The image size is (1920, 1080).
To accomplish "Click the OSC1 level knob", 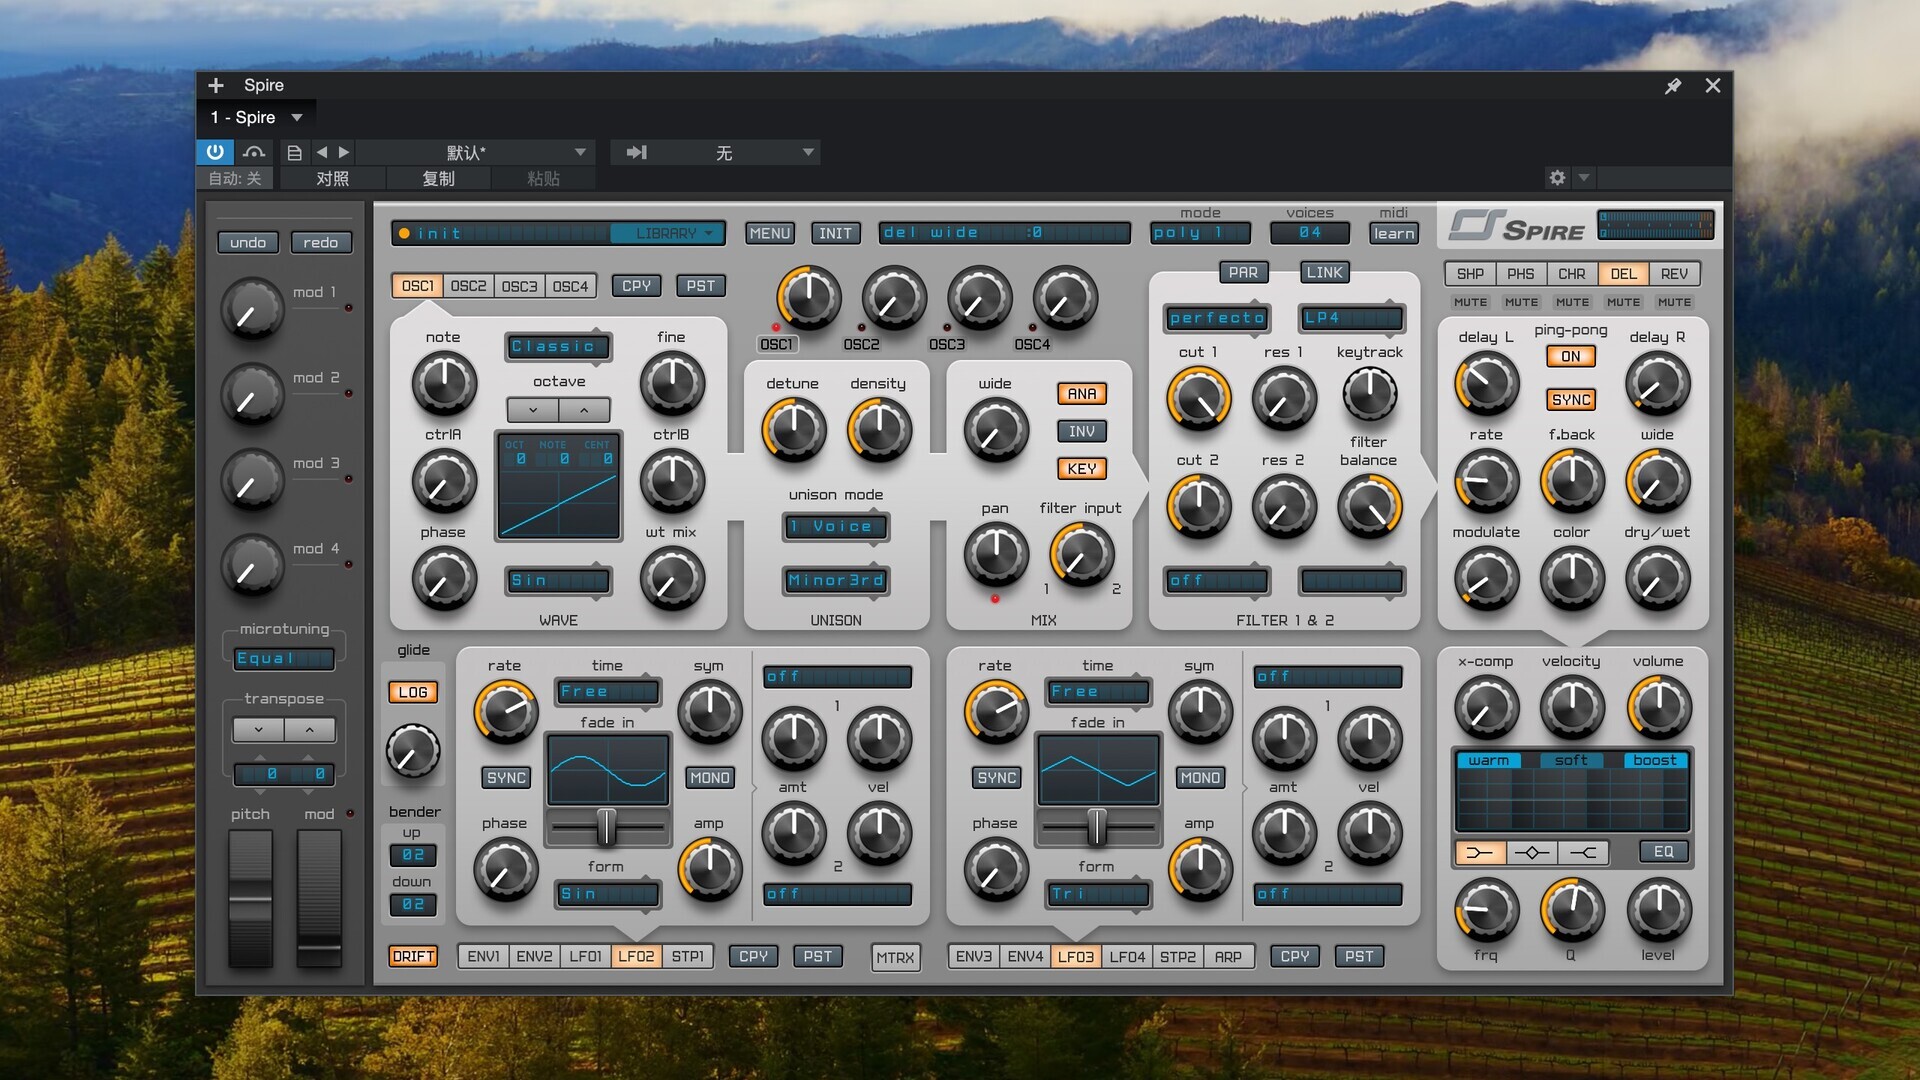I will click(809, 298).
